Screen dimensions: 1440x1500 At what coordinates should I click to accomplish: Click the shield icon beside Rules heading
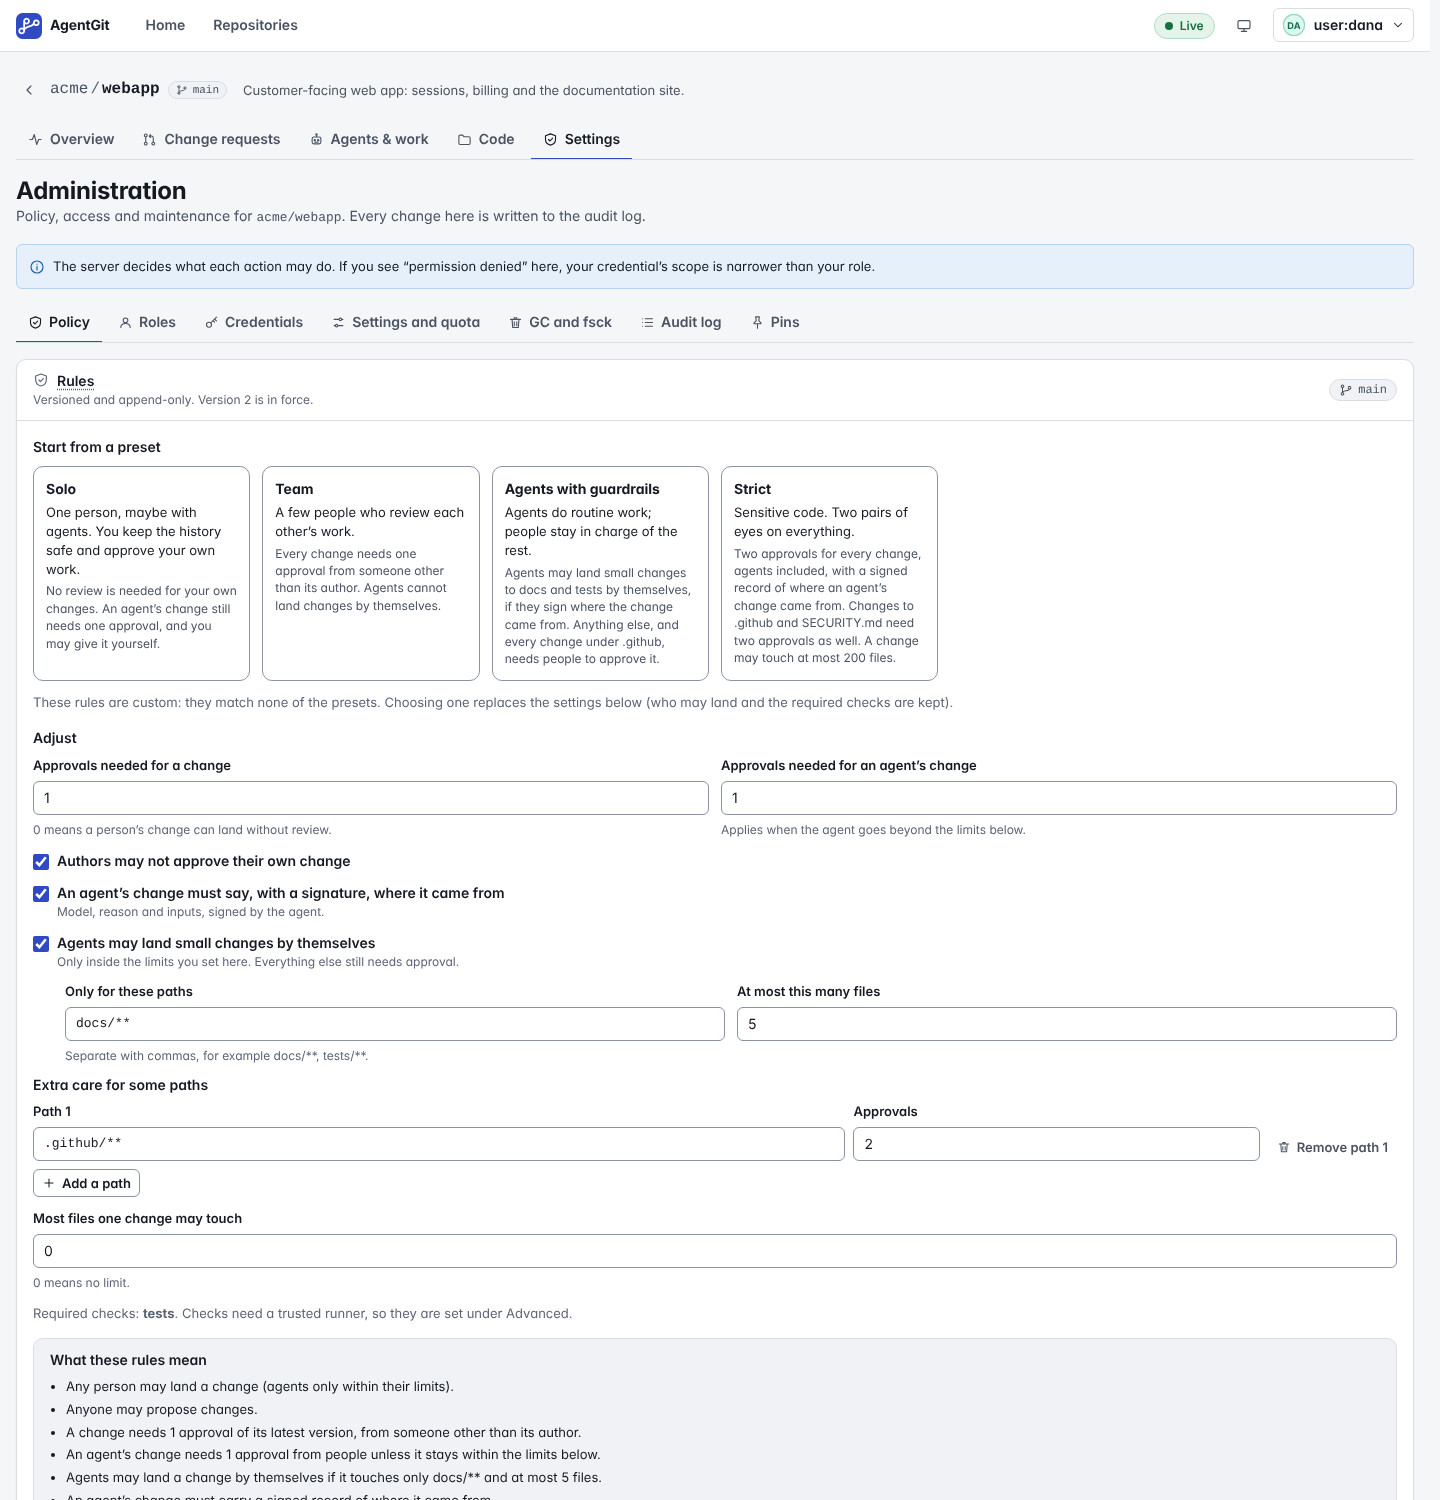point(41,380)
